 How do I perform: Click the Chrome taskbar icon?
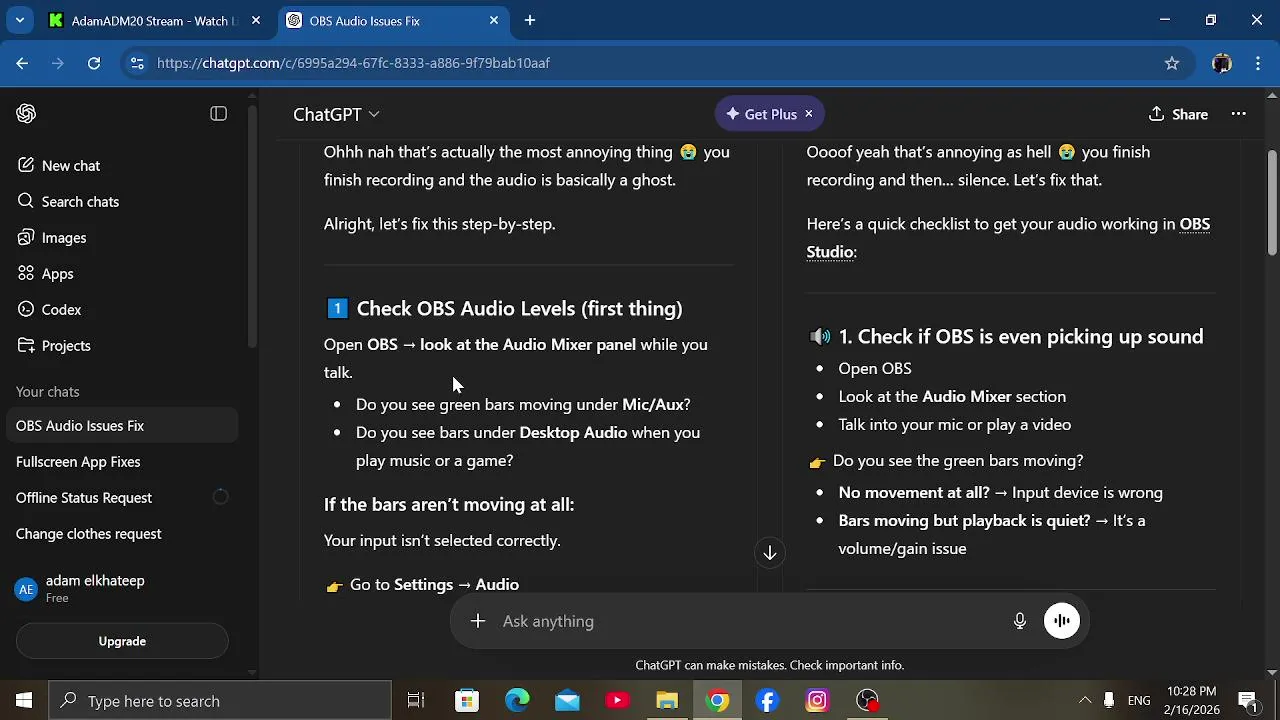pos(717,701)
